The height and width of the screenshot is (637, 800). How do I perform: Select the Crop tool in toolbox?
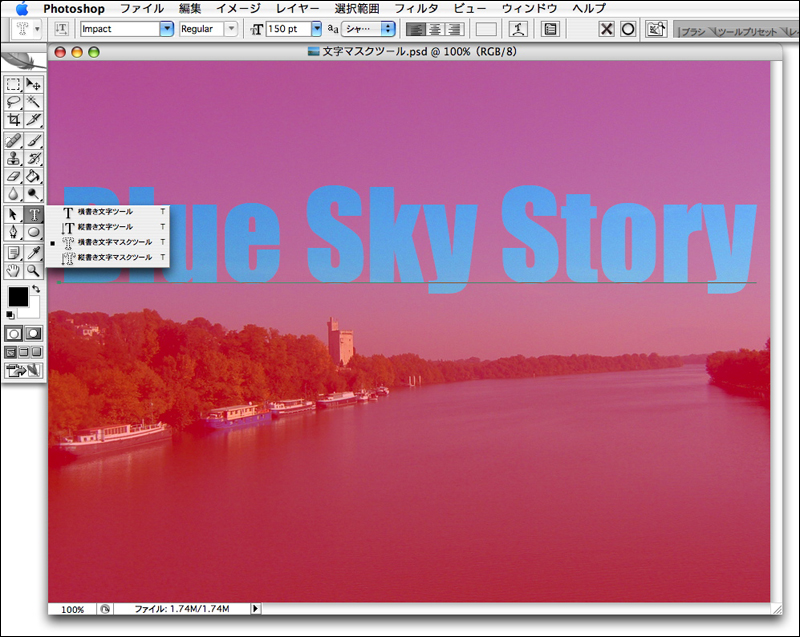click(x=14, y=119)
